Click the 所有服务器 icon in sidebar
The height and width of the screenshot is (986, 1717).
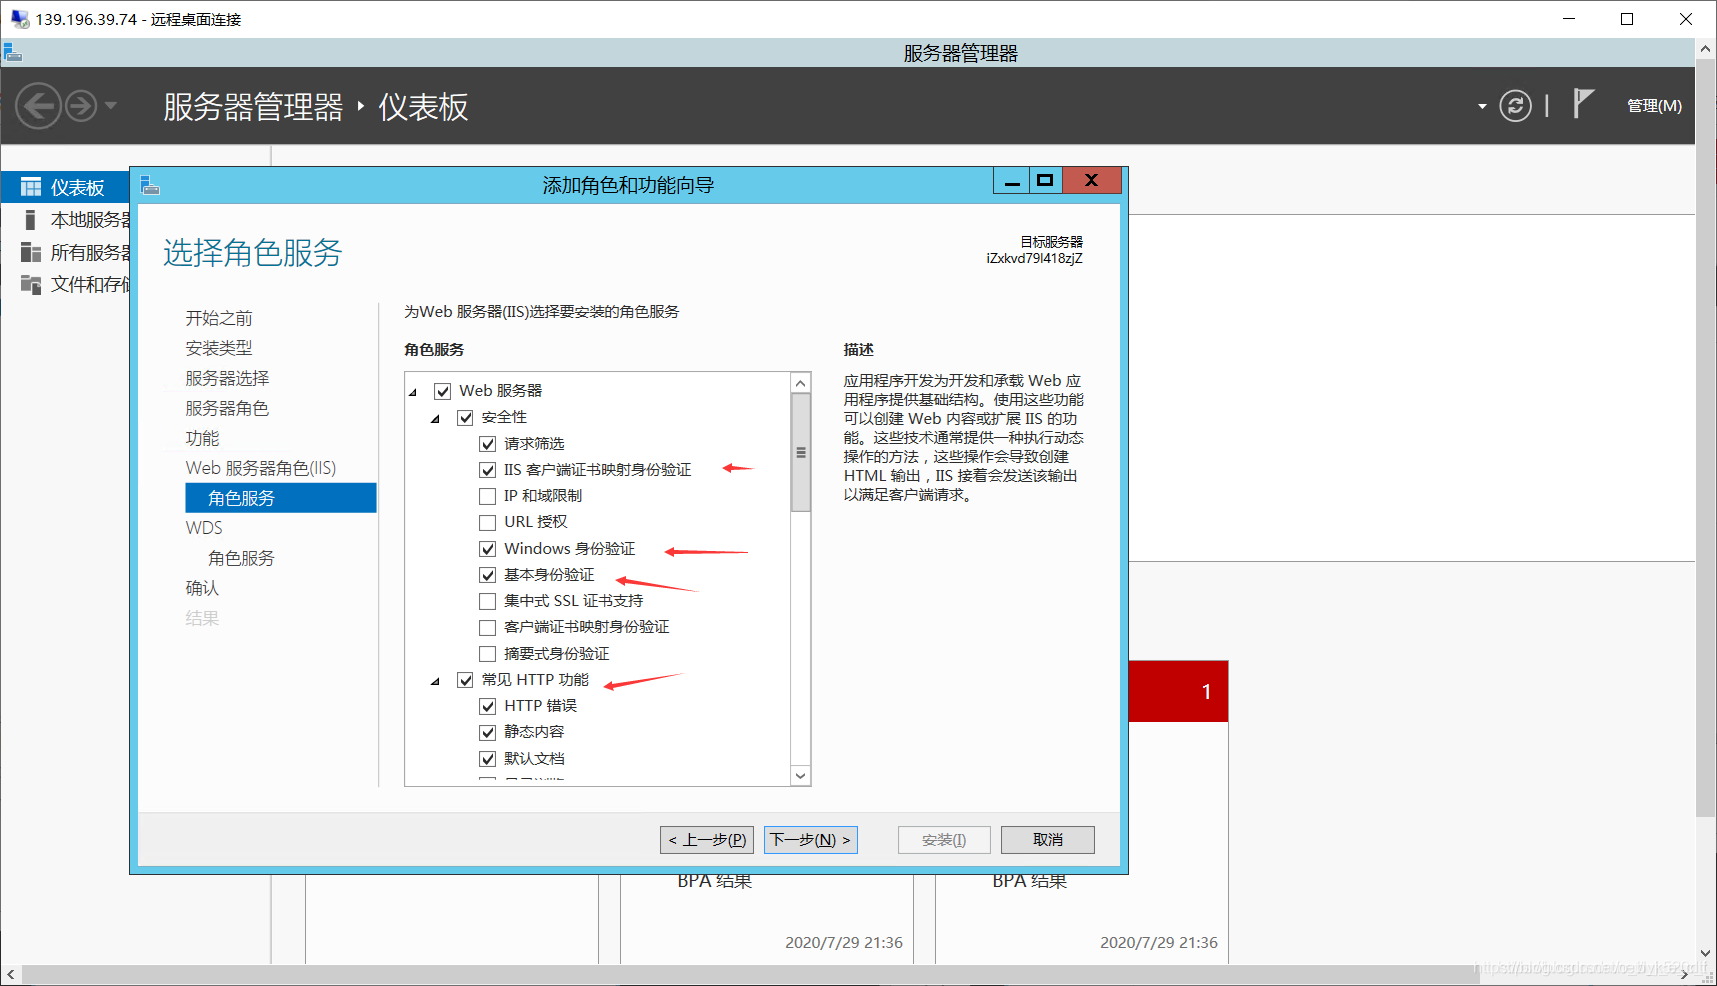click(x=31, y=252)
